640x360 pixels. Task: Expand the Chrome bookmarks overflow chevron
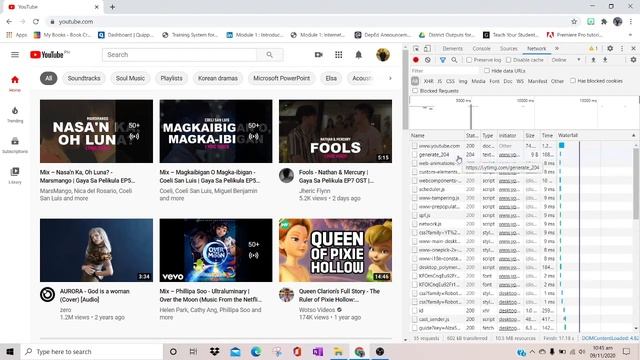630,35
